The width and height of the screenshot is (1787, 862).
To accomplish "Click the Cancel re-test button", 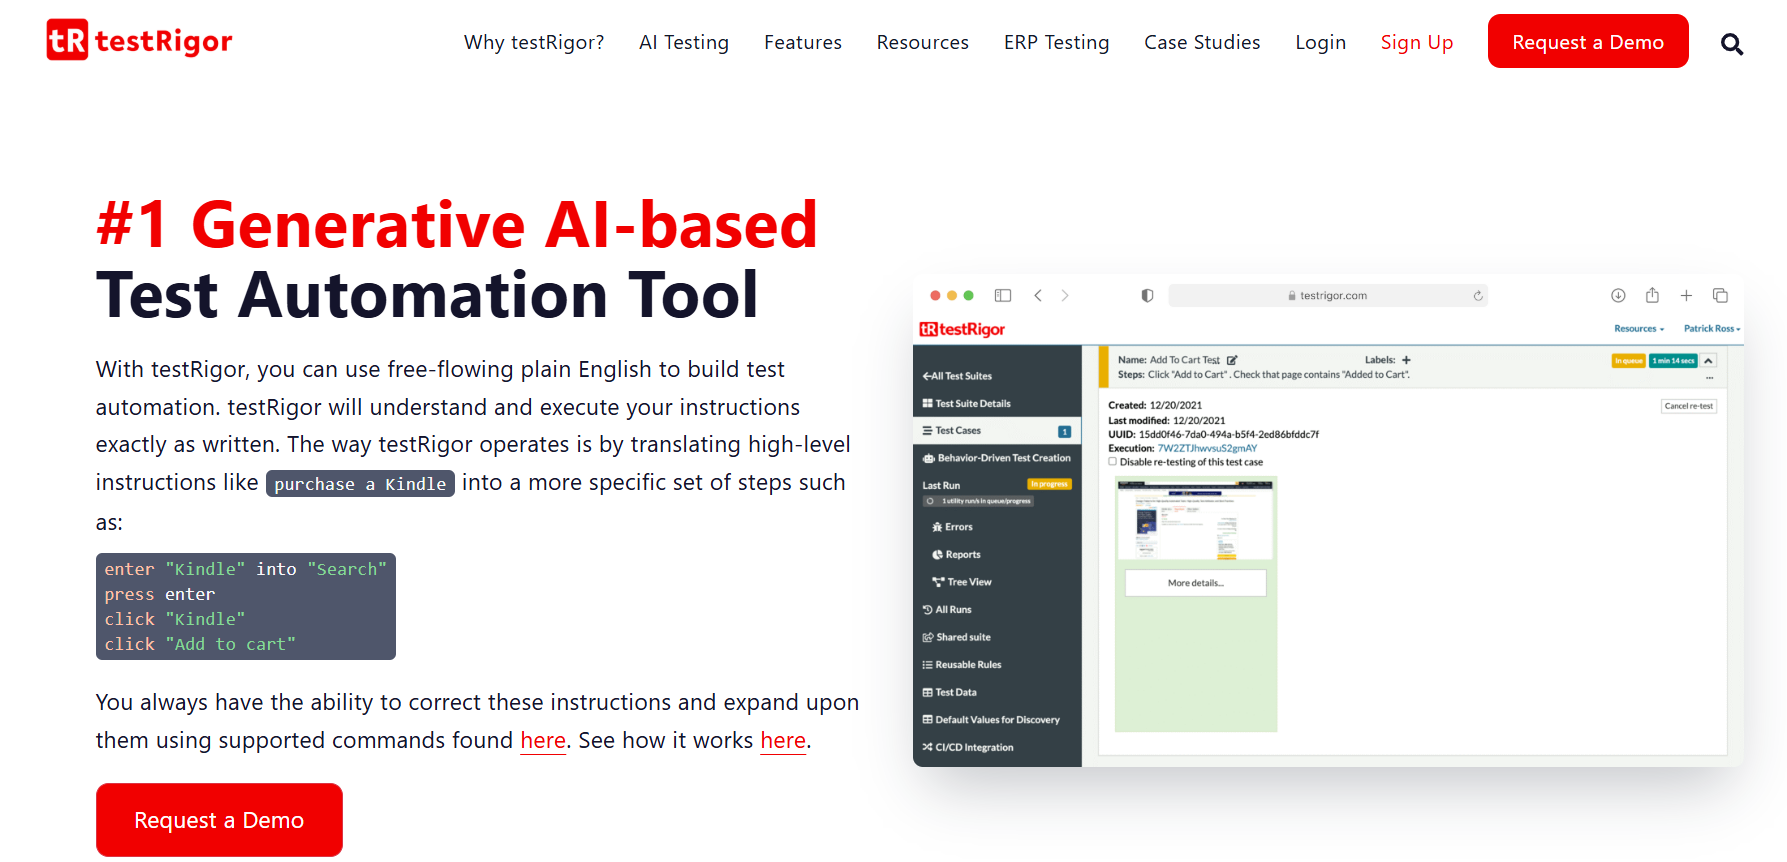I will (1689, 406).
